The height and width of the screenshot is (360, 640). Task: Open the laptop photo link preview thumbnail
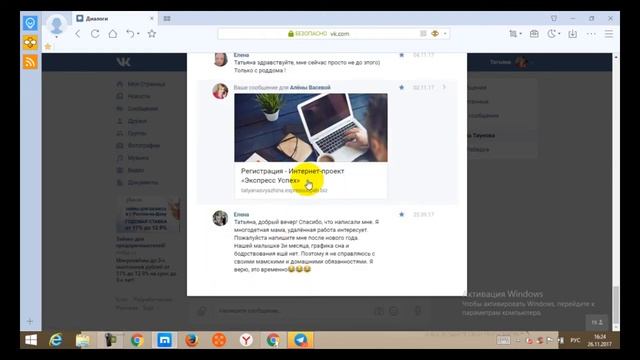point(311,128)
